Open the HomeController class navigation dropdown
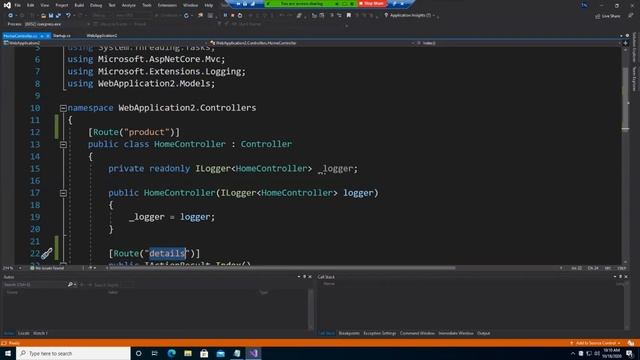640x360 pixels. pos(312,43)
